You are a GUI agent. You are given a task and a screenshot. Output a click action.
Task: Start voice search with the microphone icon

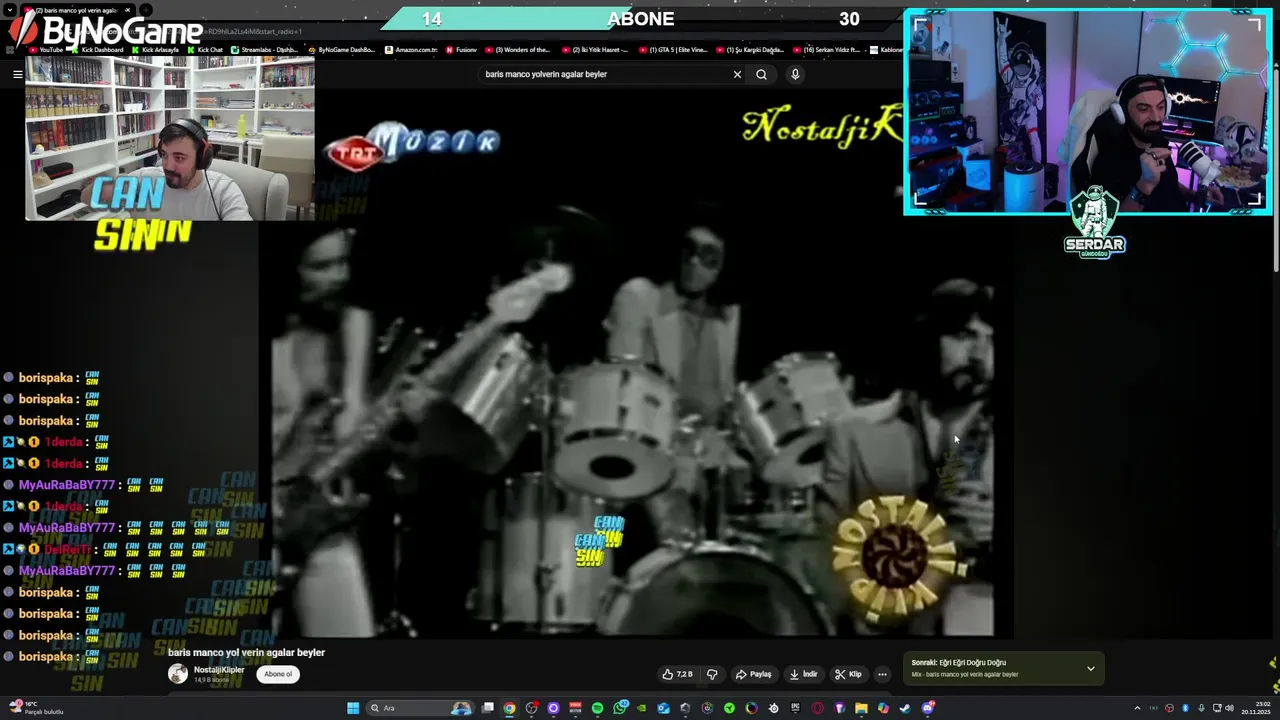click(795, 74)
